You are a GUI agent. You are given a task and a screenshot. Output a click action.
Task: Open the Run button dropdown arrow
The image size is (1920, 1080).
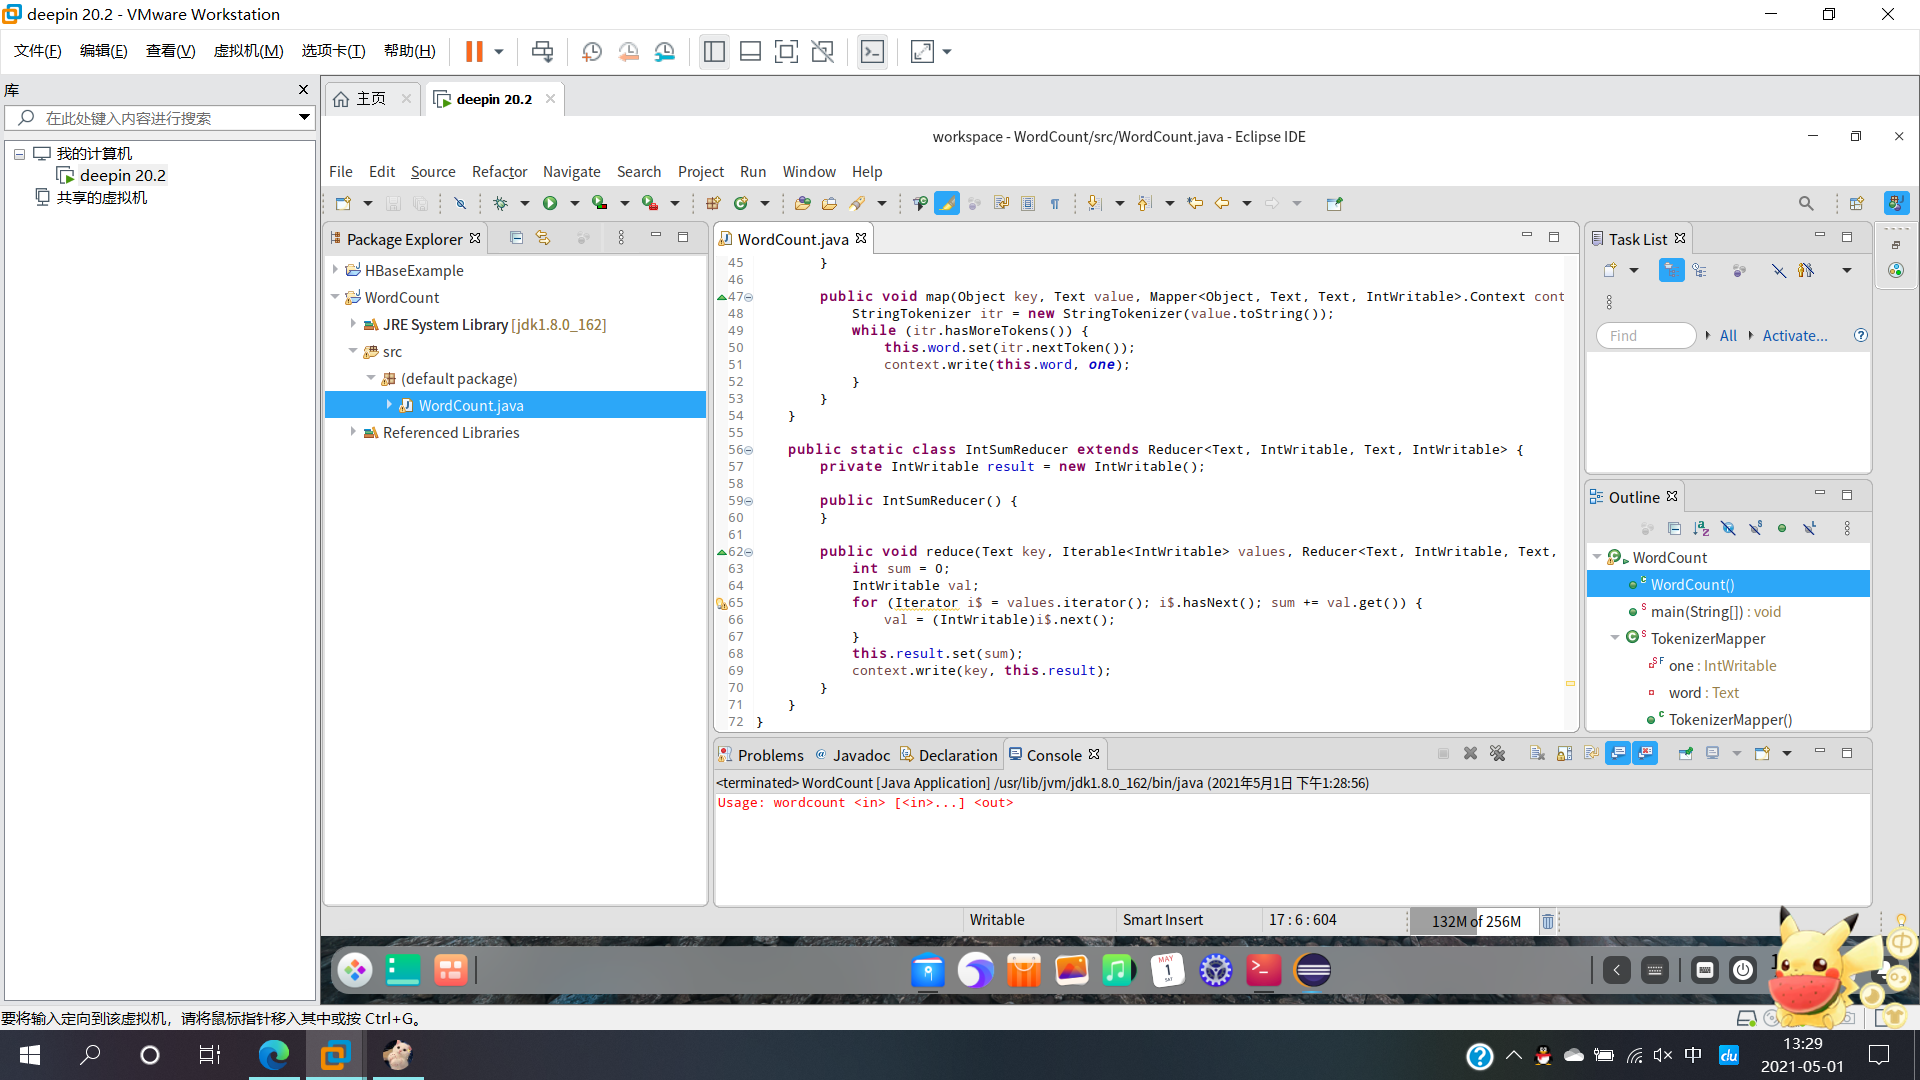click(574, 203)
